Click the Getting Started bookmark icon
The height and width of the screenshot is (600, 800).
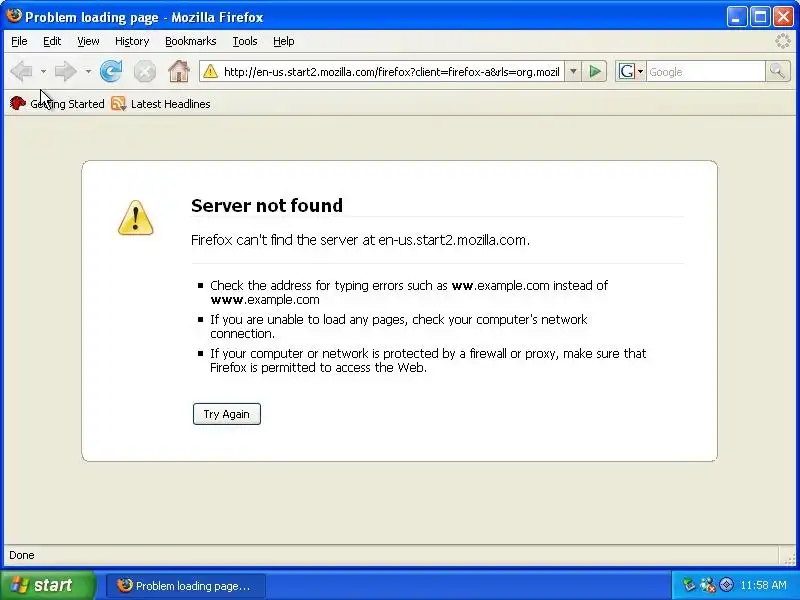tap(18, 104)
